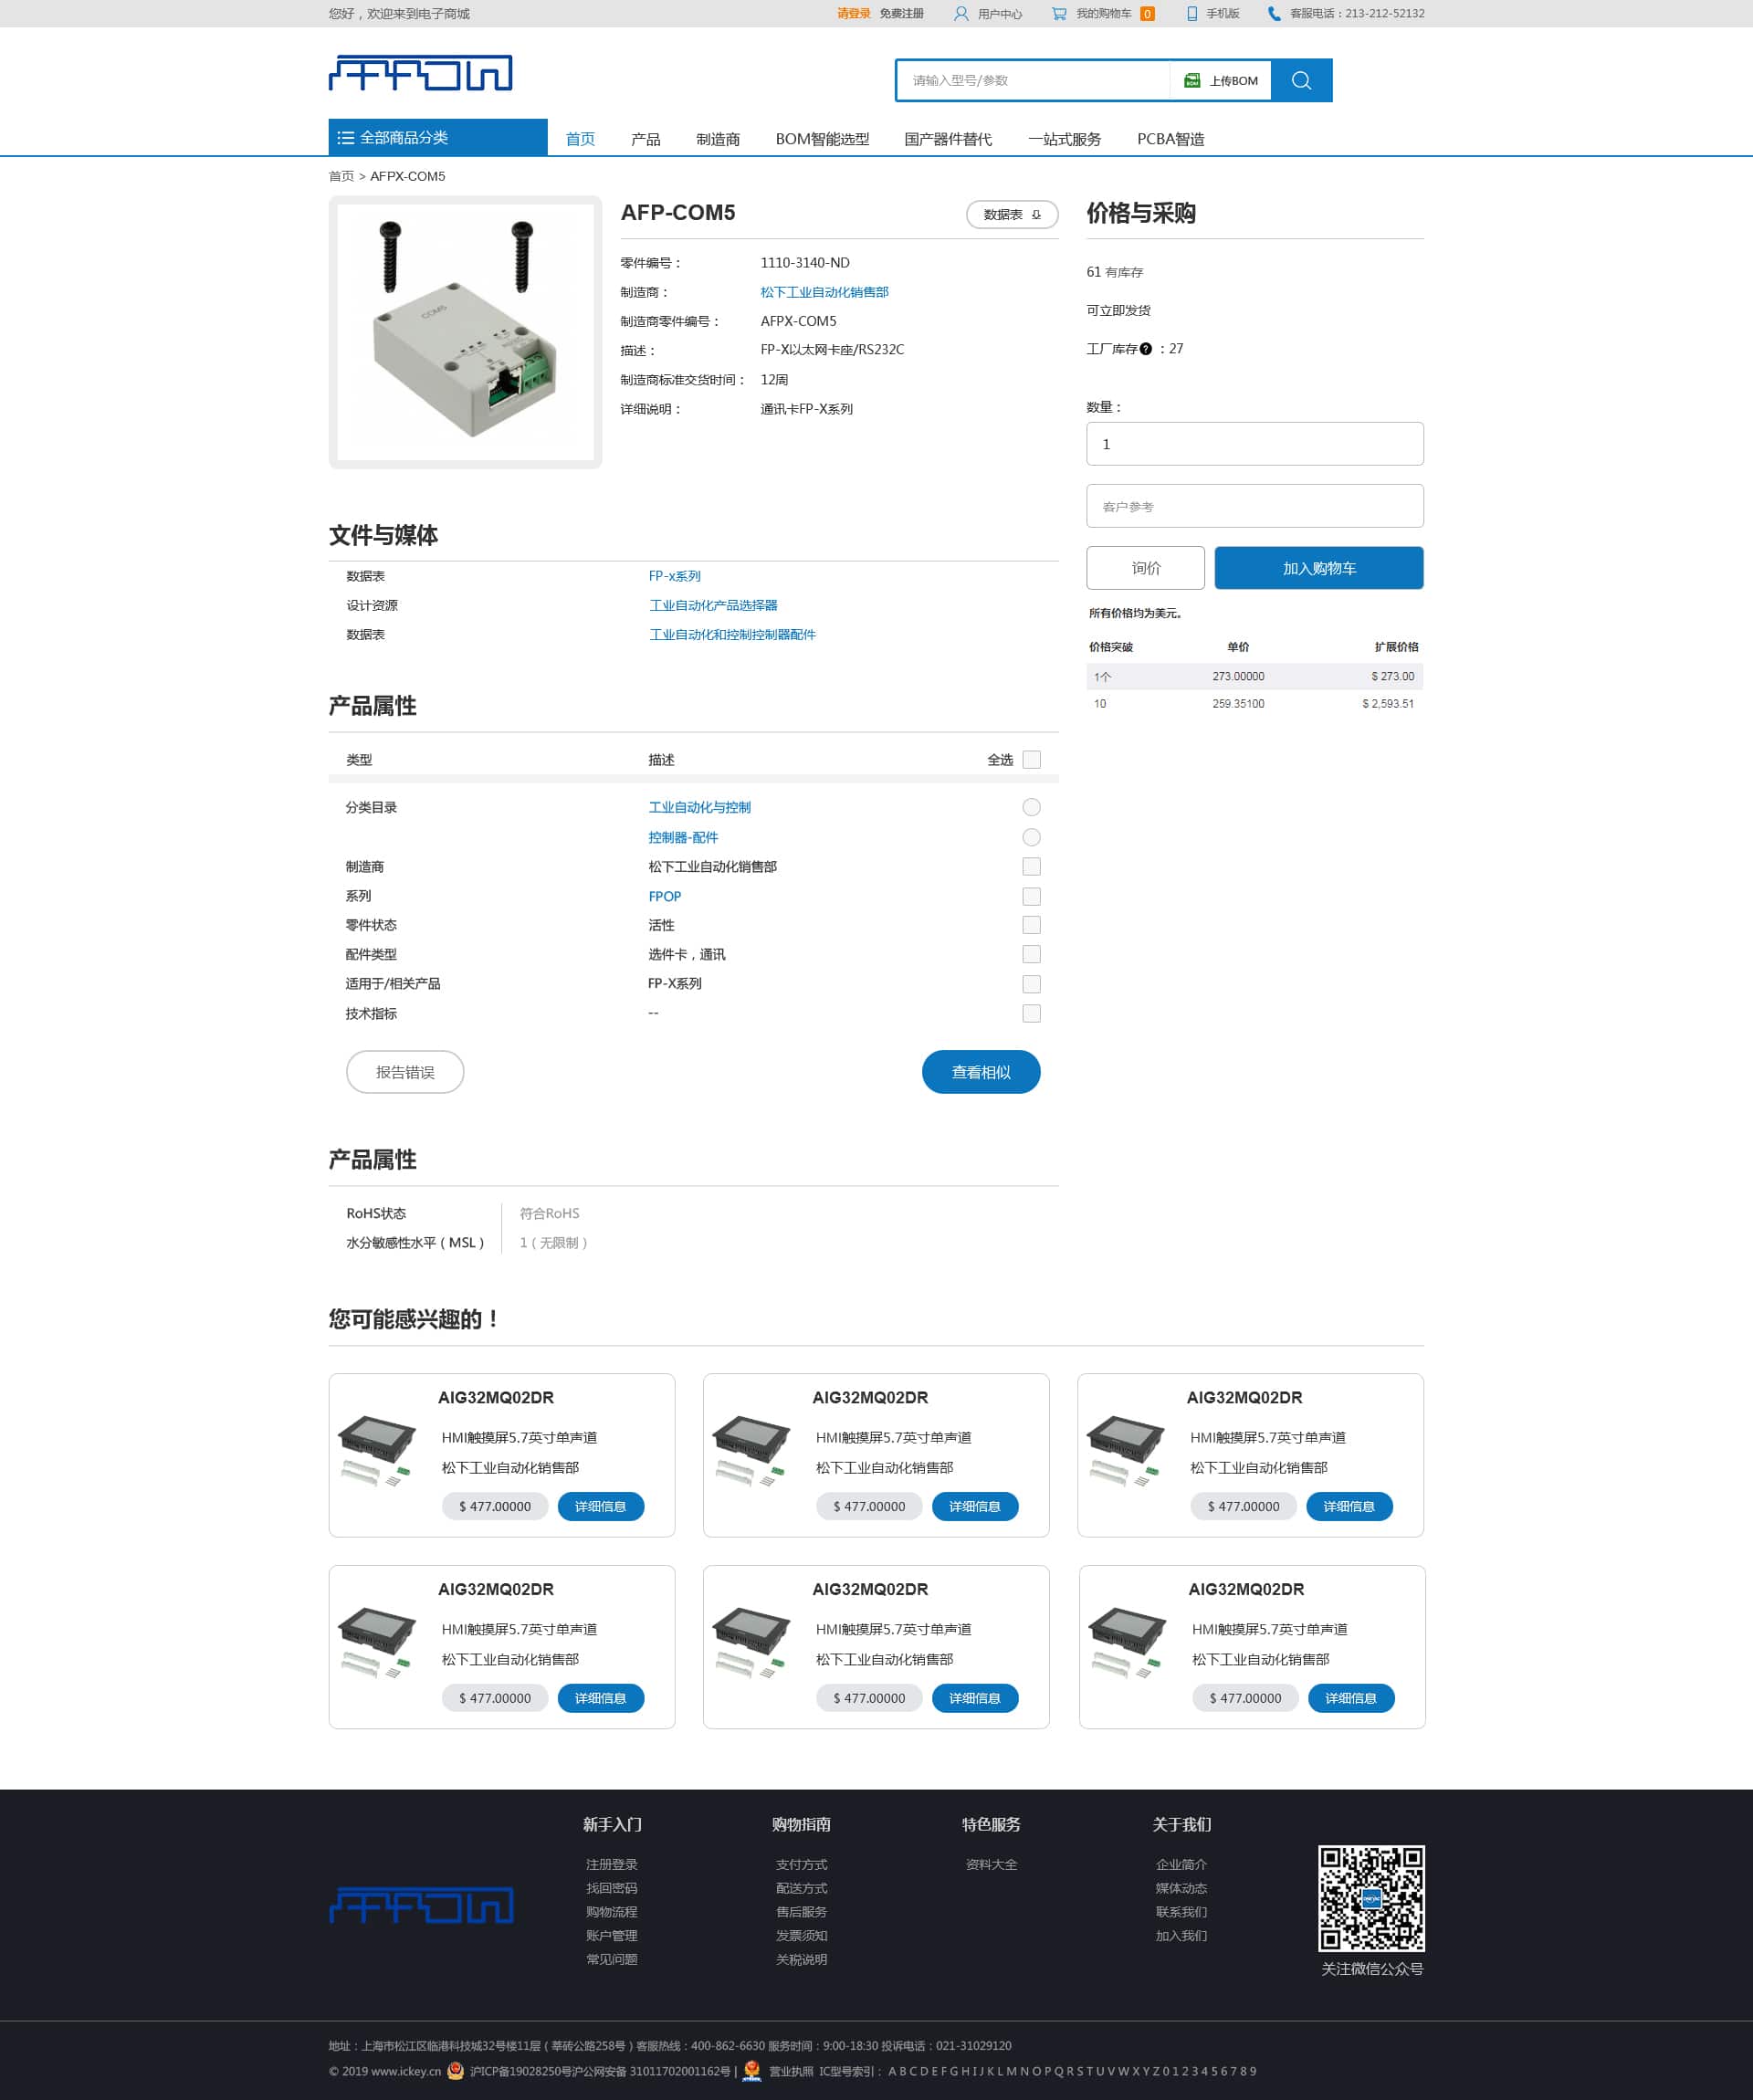Toggle the 全选 select-all checkbox

pos(1031,760)
